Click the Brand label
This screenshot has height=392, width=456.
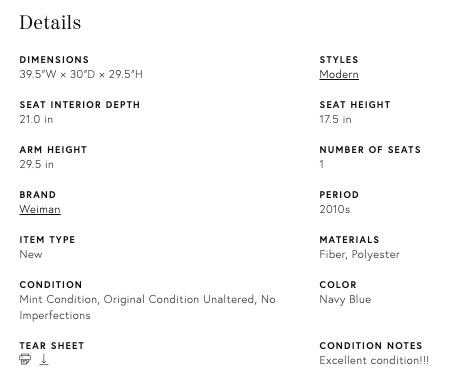[38, 195]
